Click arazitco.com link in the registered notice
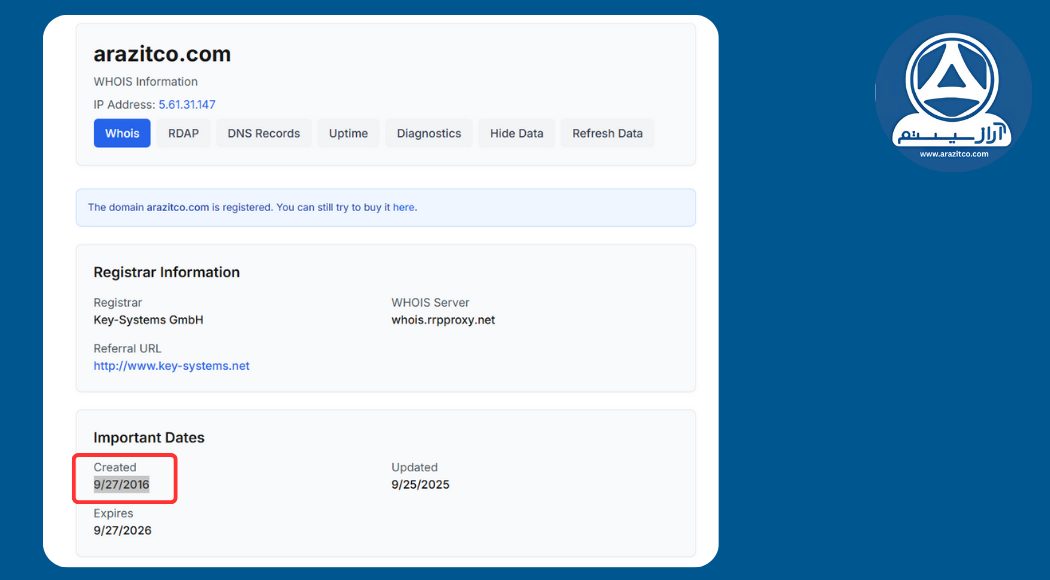 coord(177,208)
